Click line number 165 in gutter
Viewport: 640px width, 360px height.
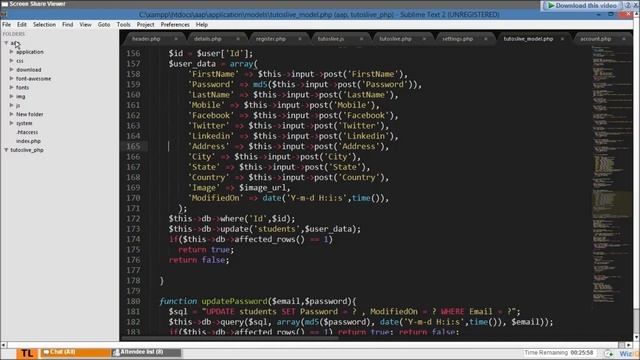pyautogui.click(x=133, y=146)
